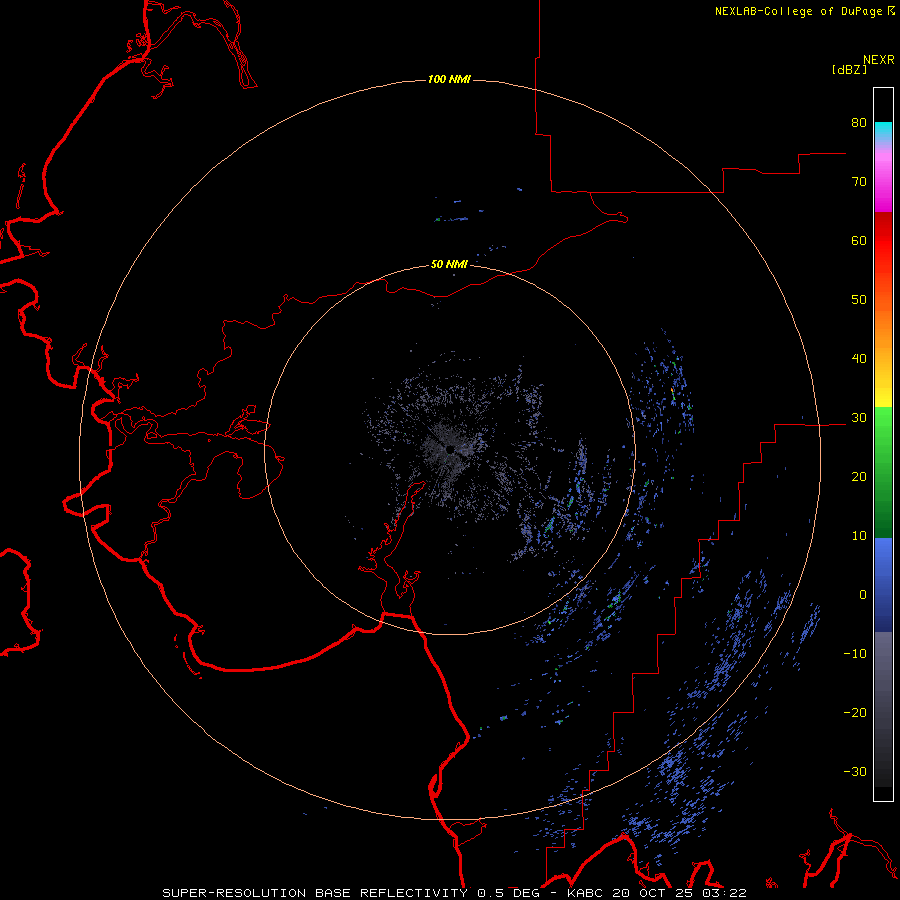Click the 0 value on the dBZ scale

863,595
